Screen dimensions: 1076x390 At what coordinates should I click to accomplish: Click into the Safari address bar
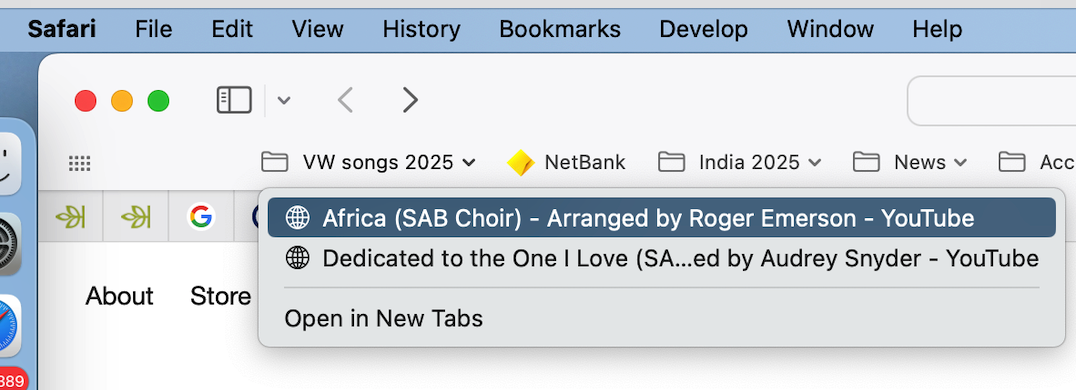point(992,101)
